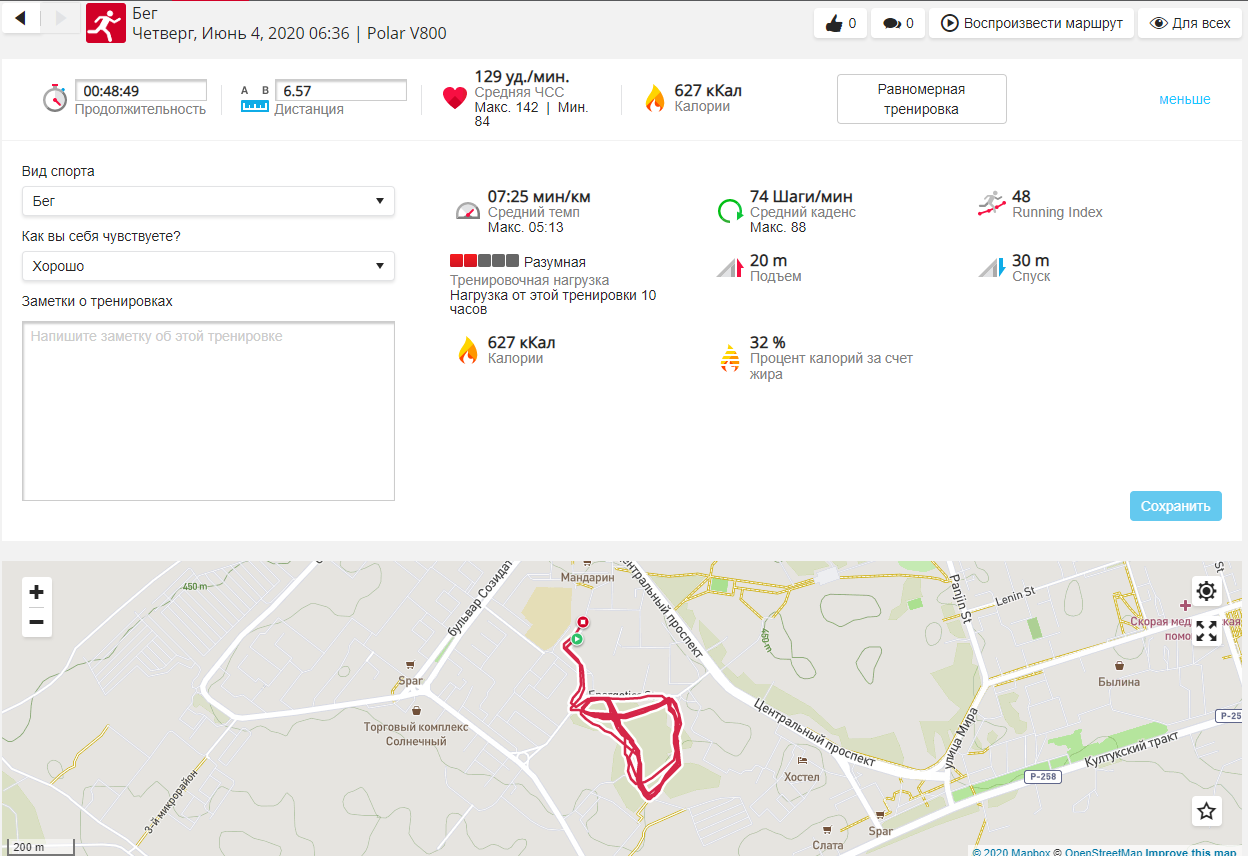Zoom in the map with plus
The height and width of the screenshot is (856, 1248).
(x=36, y=592)
